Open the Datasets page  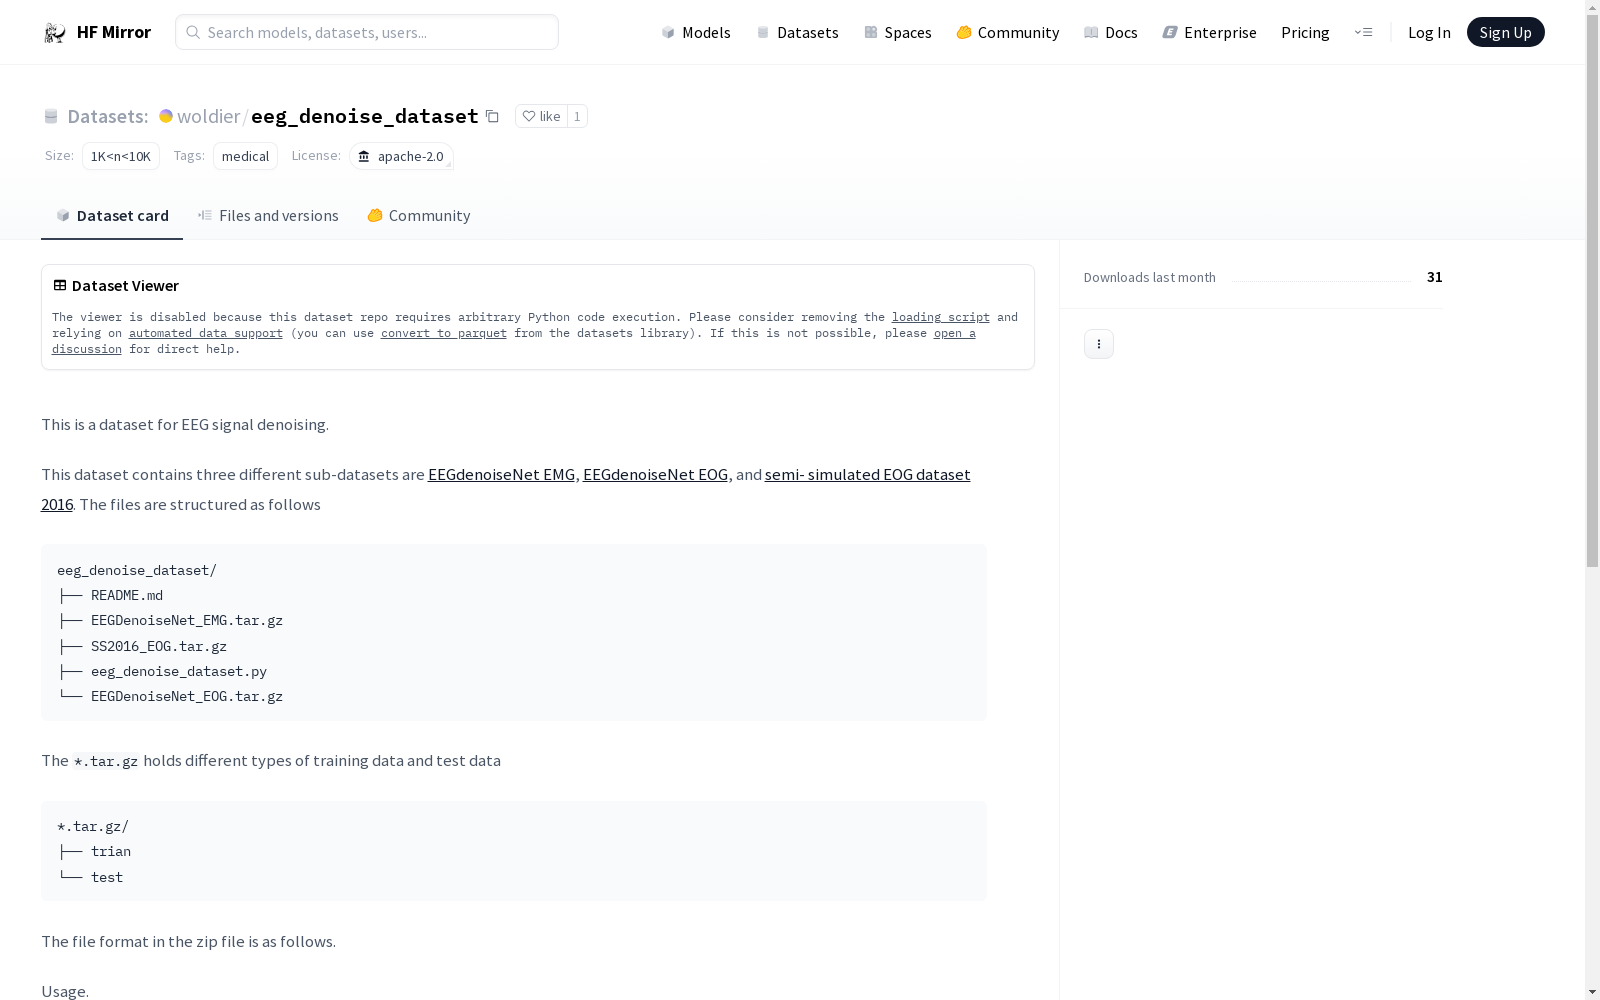click(797, 32)
